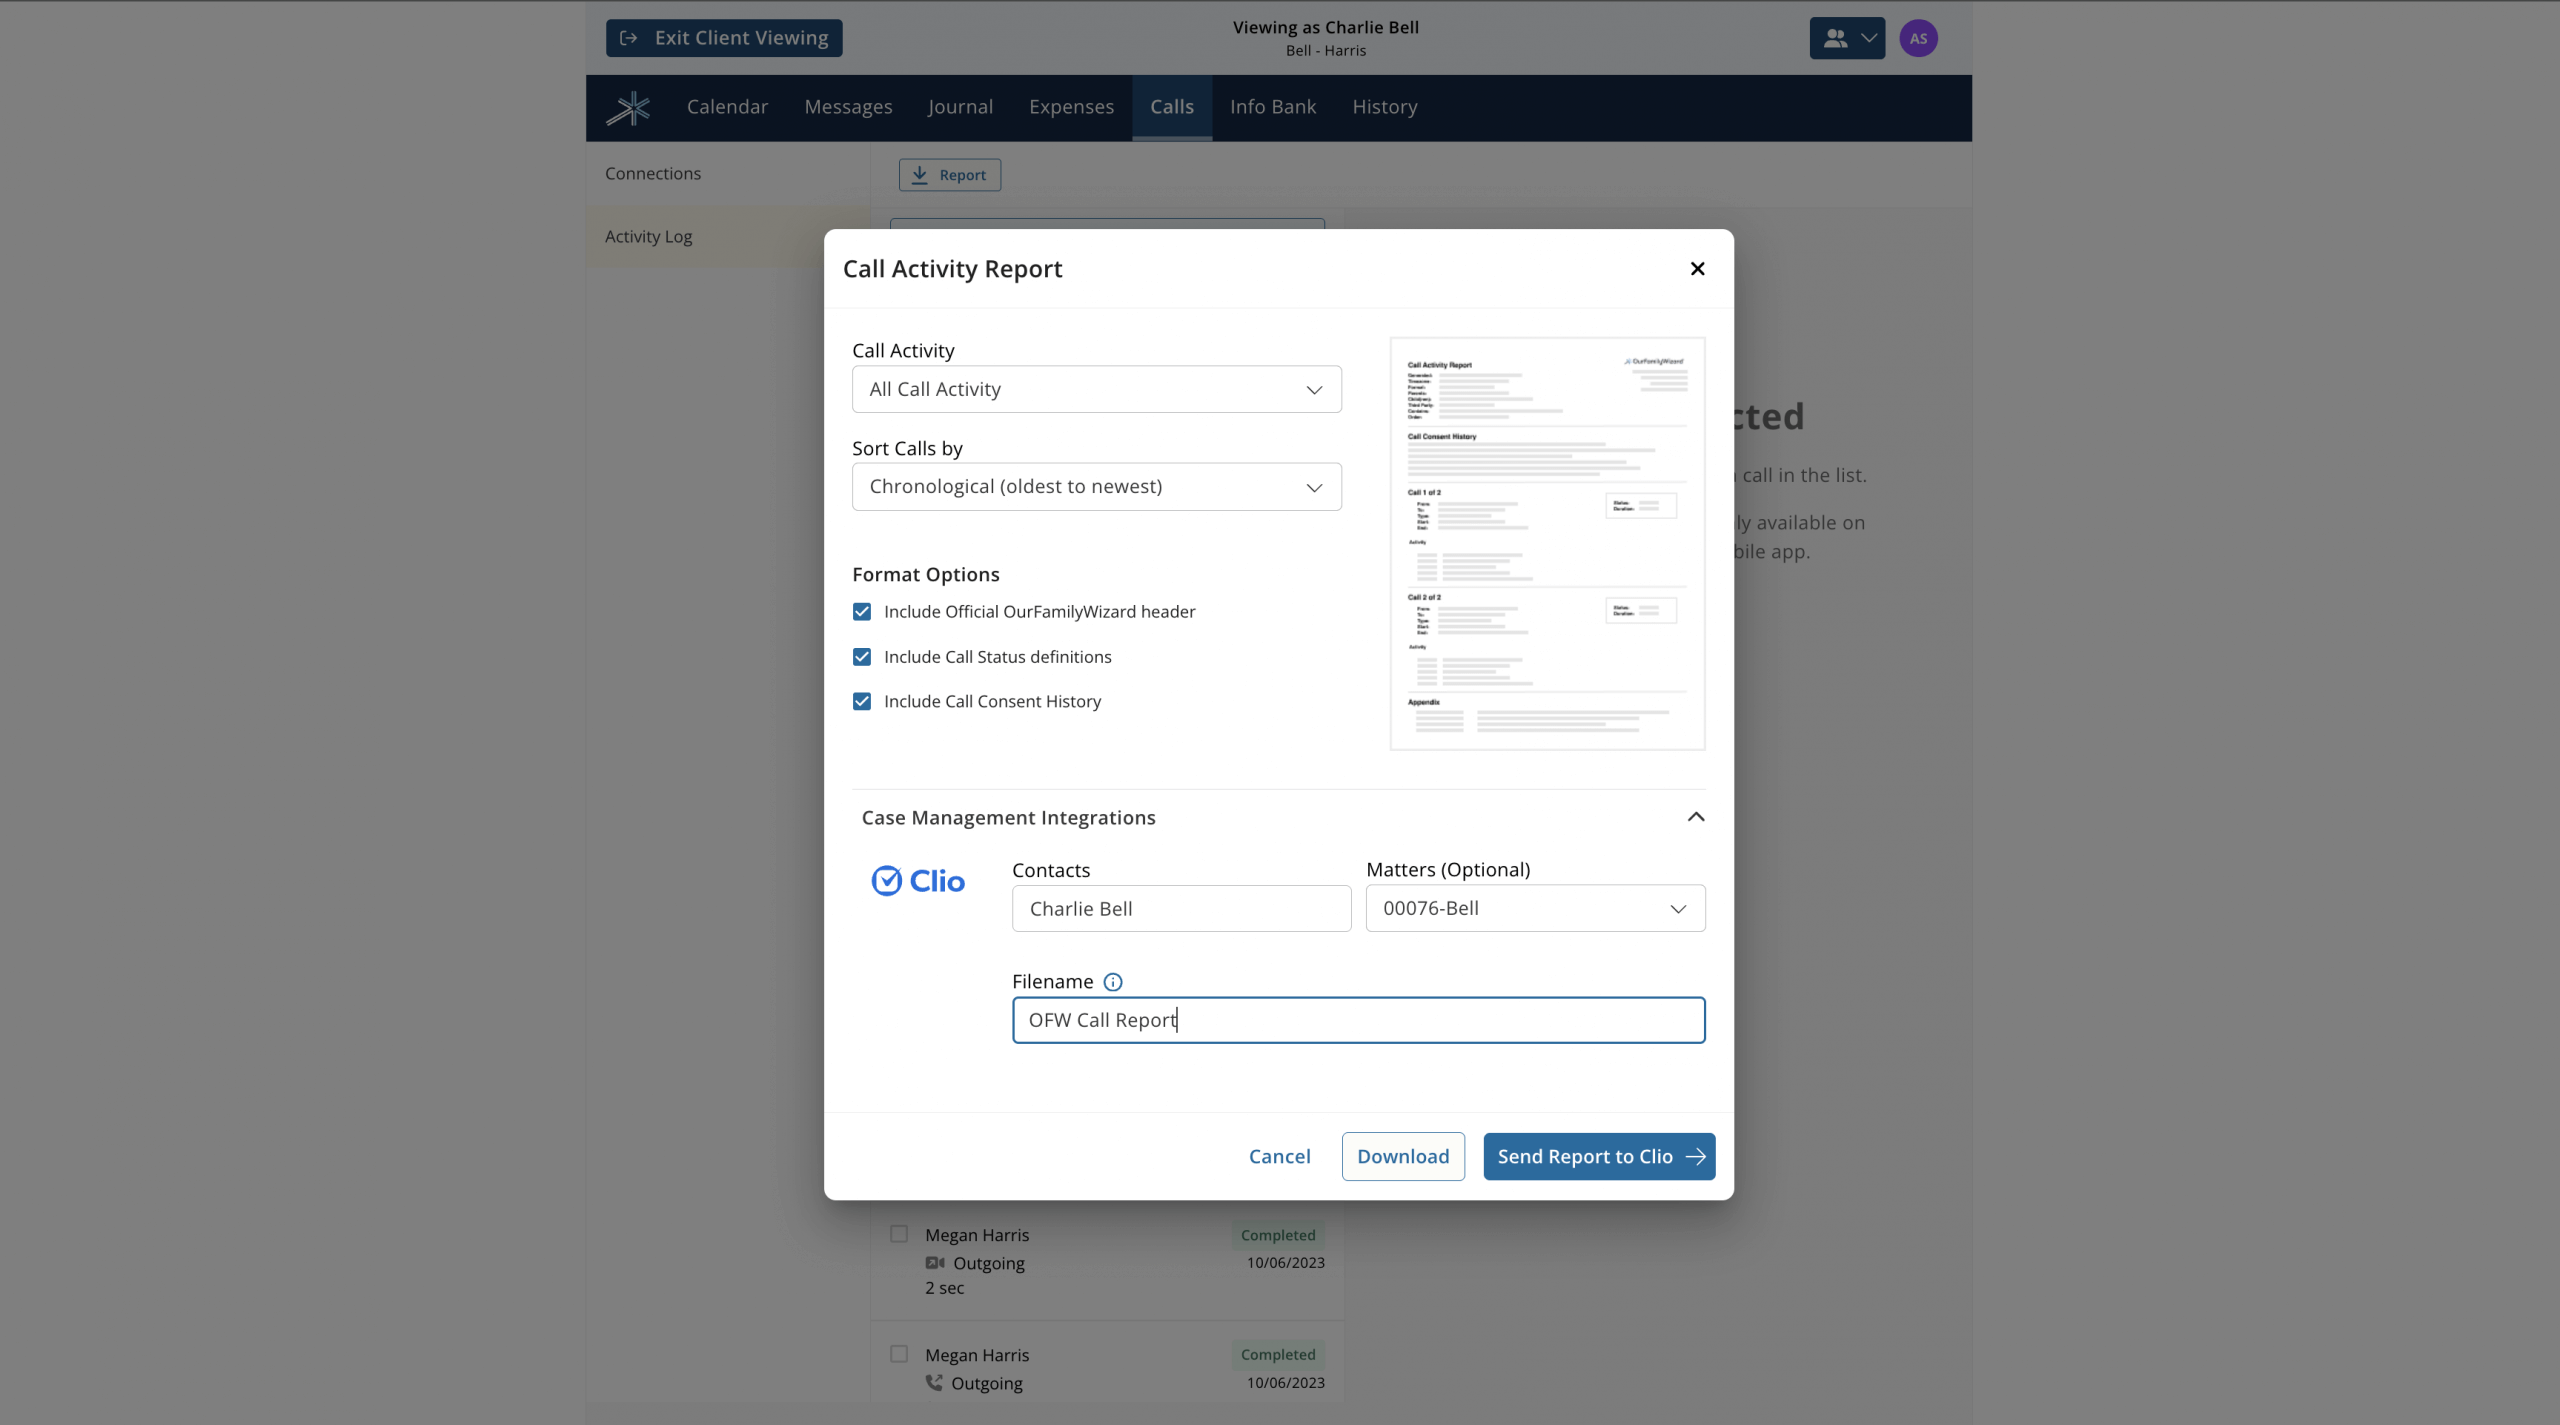Click Send Report to Clio
Viewport: 2560px width, 1425px height.
click(x=1598, y=1157)
